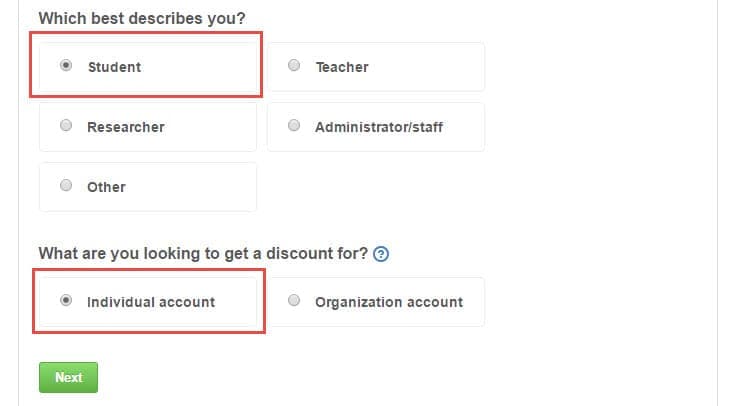This screenshot has height=406, width=734.
Task: Click the Individual account label text
Action: click(x=150, y=302)
